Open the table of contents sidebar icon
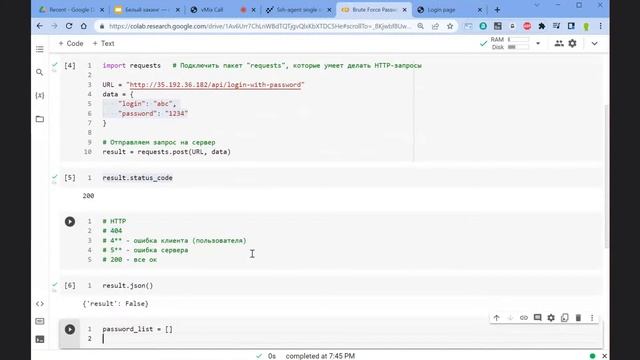 pos(40,49)
